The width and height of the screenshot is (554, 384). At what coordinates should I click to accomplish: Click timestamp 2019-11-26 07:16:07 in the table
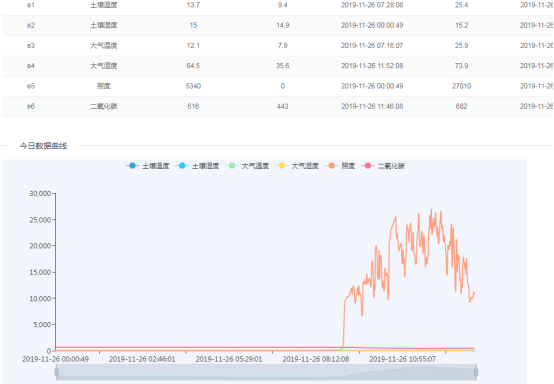click(x=372, y=45)
